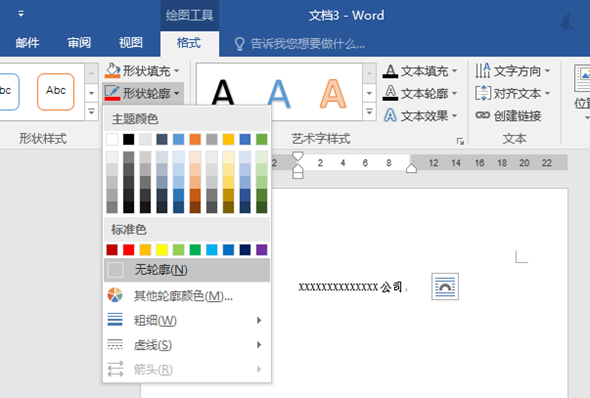590x398 pixels.
Task: Select 无轮廓(N) in the outline menu
Action: [x=187, y=270]
